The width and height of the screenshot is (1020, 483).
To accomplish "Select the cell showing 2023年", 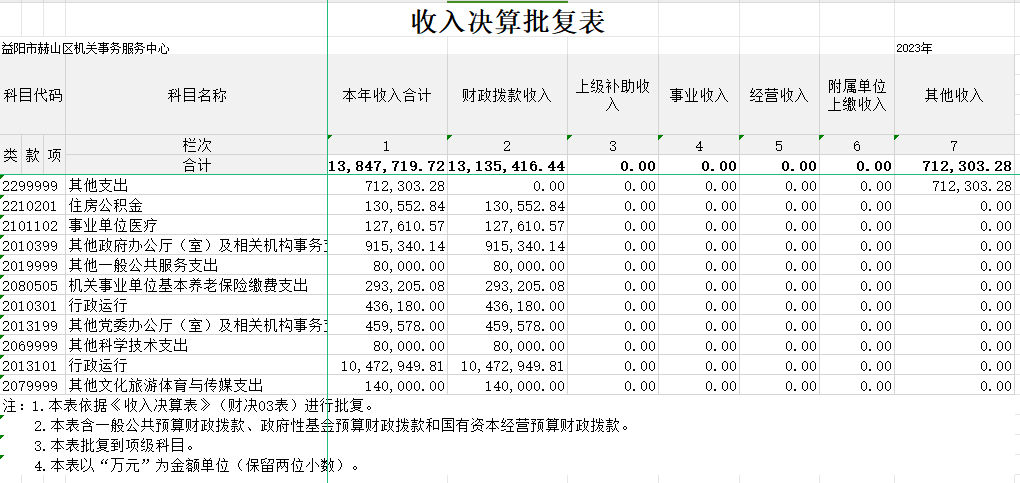I will pos(914,48).
